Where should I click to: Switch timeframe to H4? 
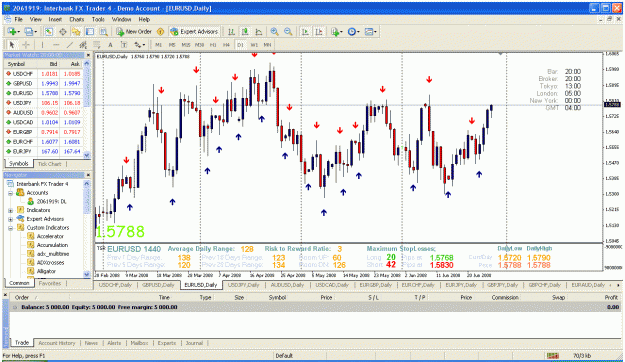pyautogui.click(x=226, y=45)
